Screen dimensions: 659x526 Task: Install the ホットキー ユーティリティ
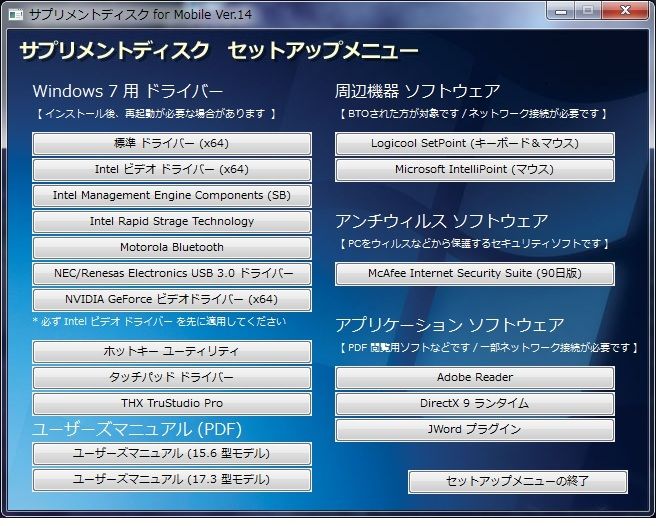tap(172, 352)
